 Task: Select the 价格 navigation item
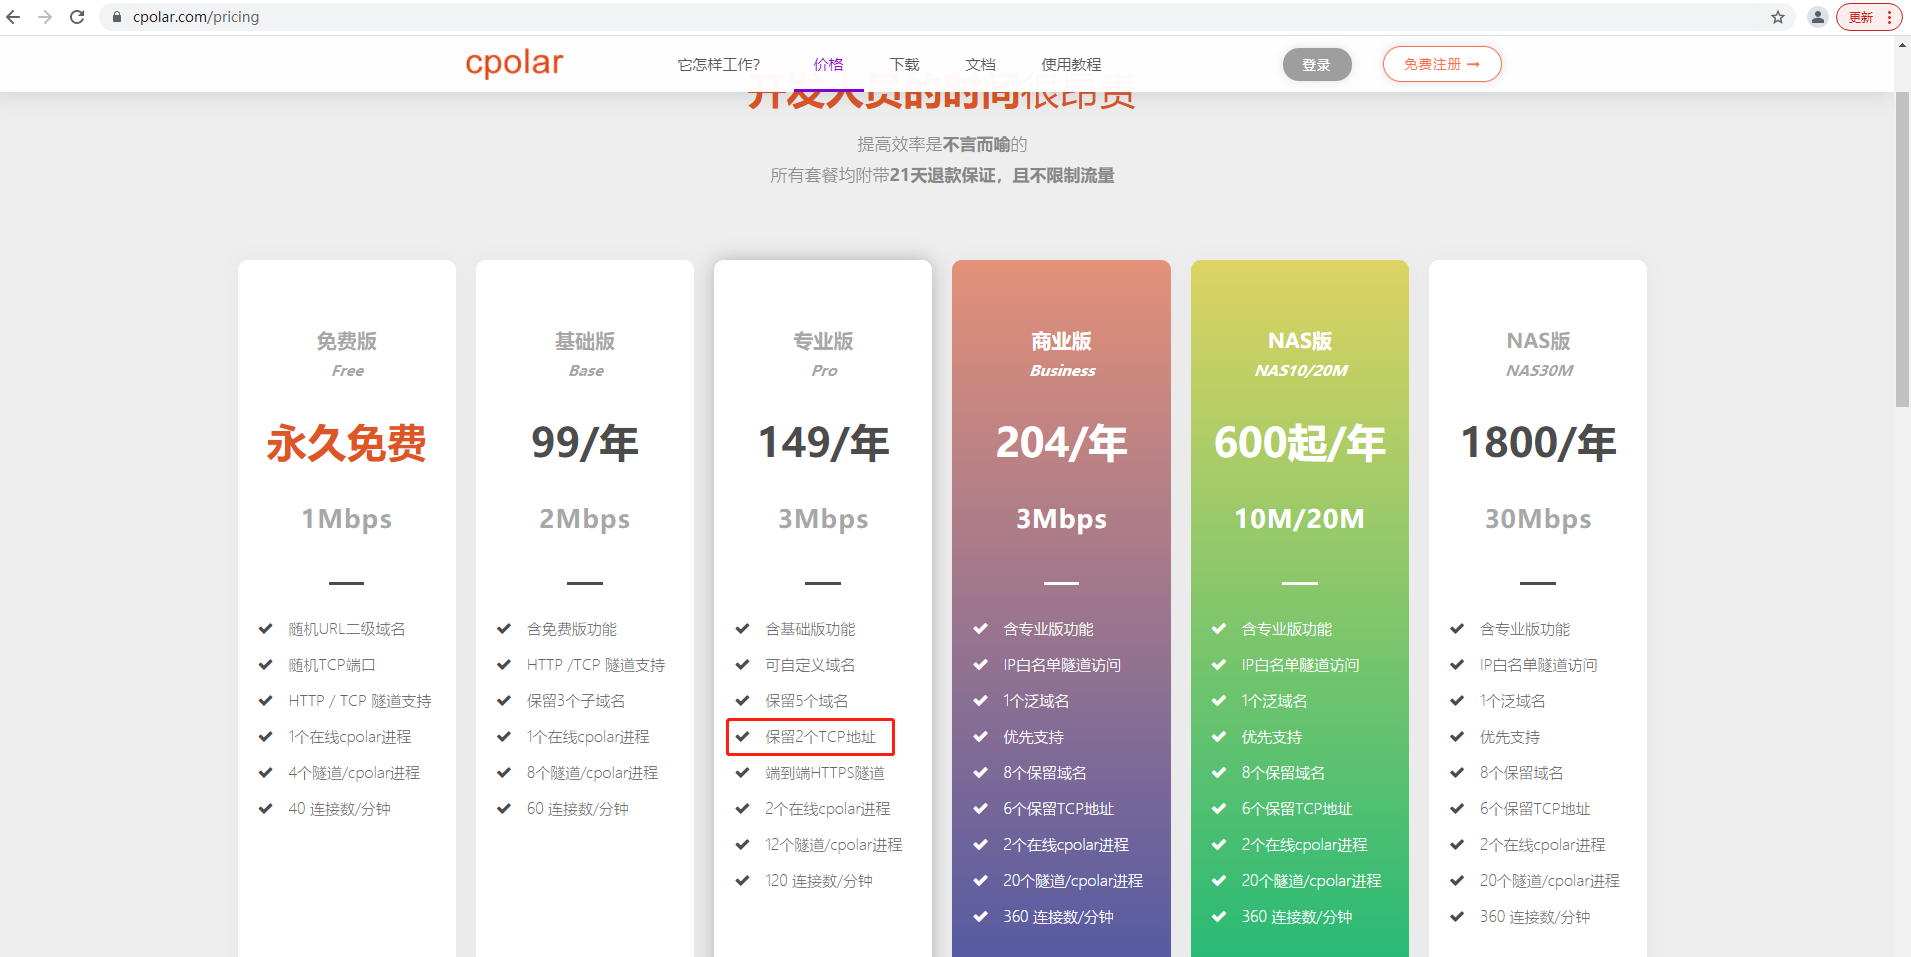828,63
